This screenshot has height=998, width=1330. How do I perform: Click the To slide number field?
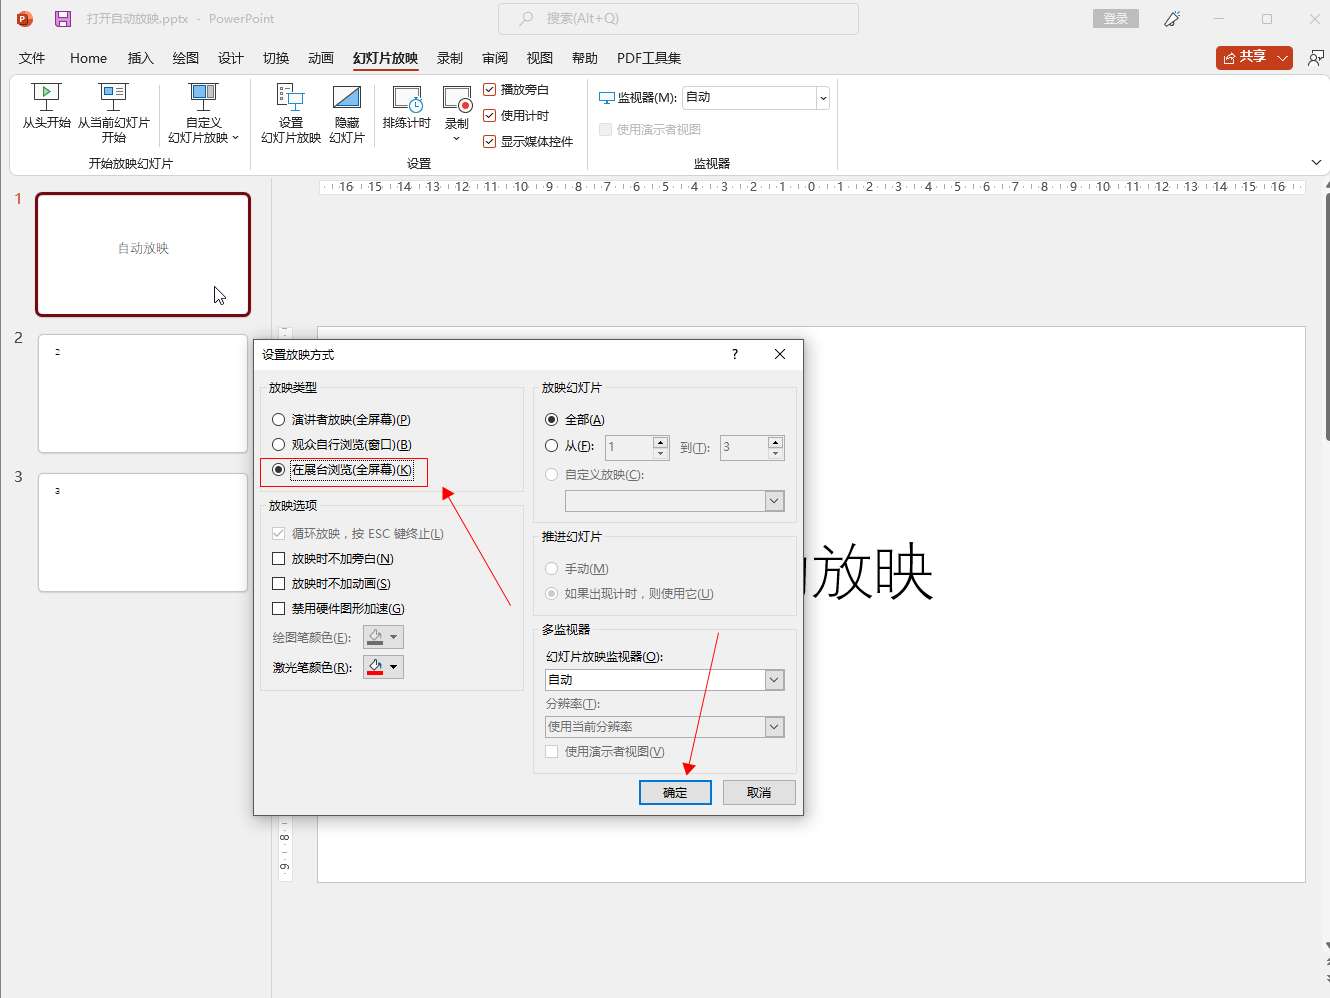(744, 447)
